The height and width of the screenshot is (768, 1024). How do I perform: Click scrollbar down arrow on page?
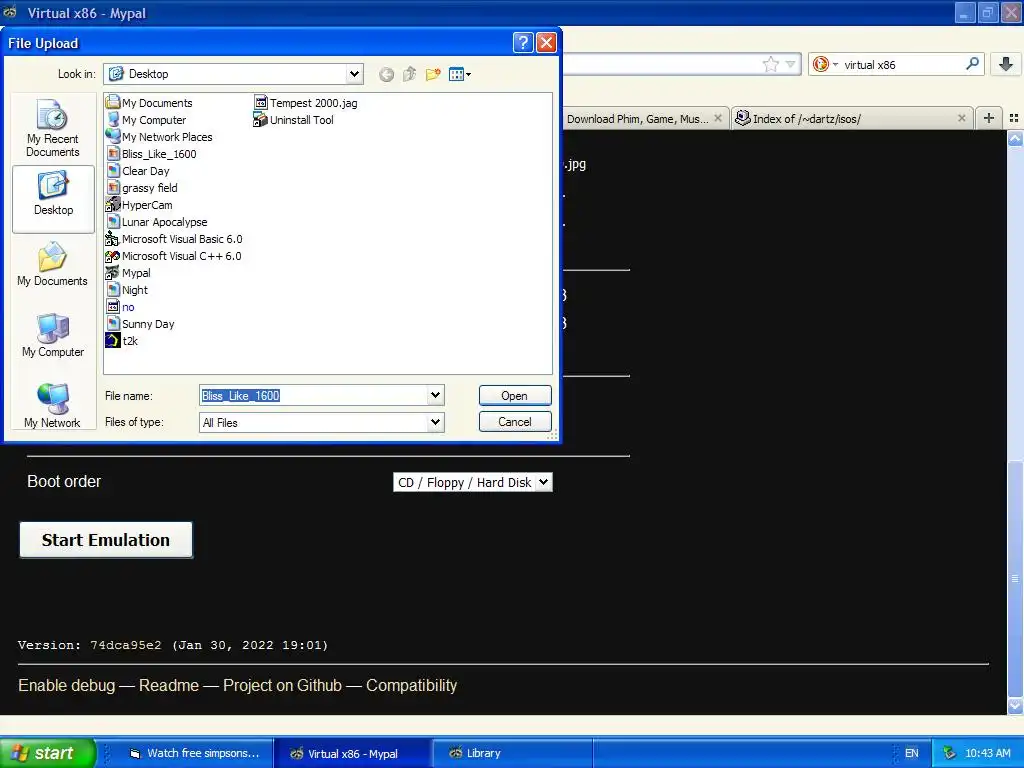(x=1015, y=706)
